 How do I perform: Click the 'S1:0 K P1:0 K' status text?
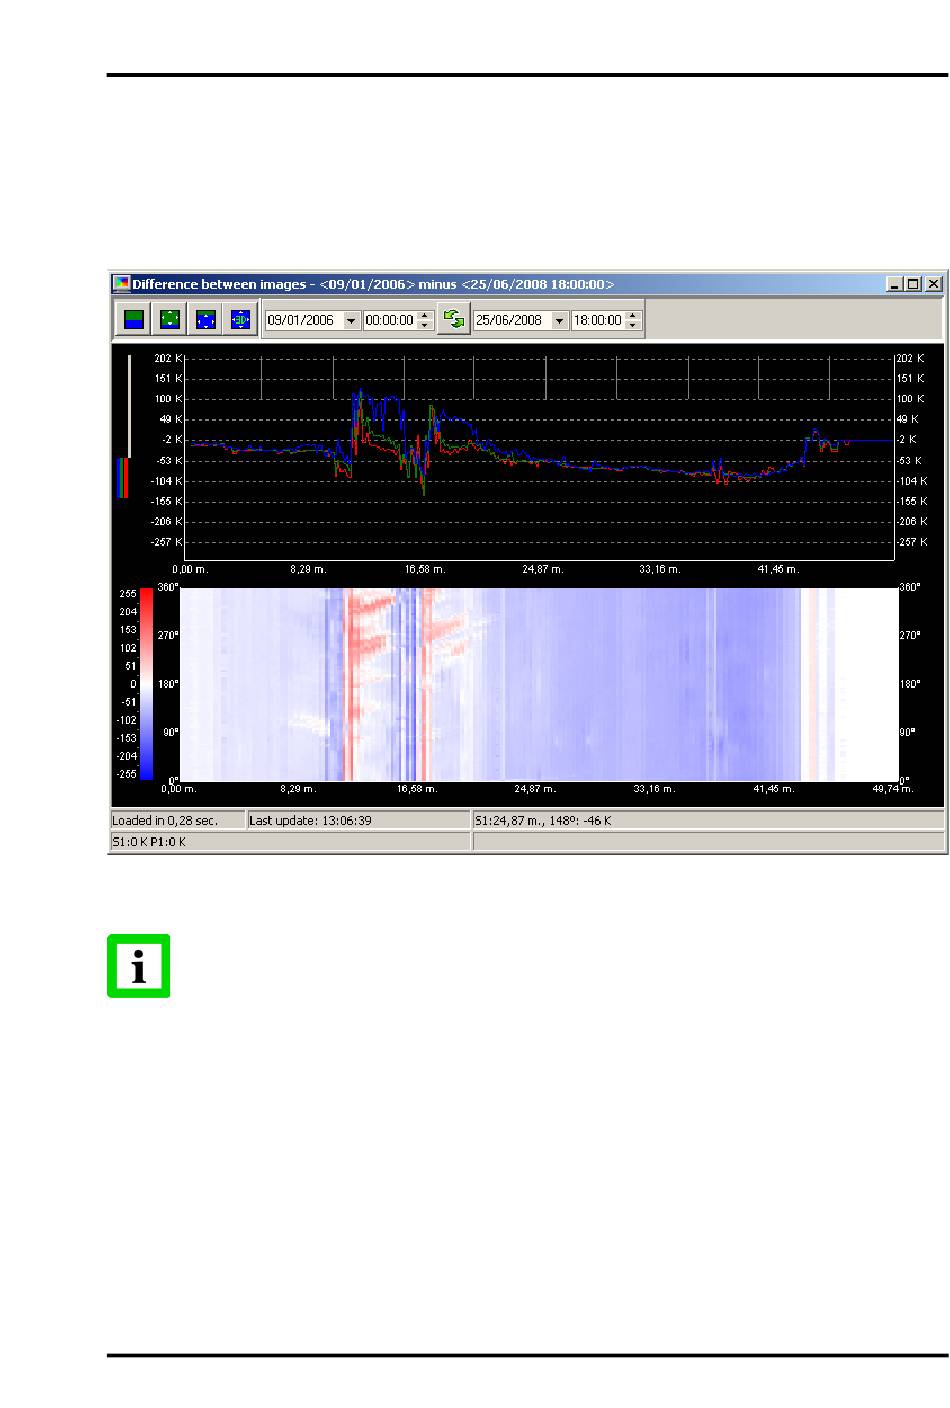[x=149, y=842]
